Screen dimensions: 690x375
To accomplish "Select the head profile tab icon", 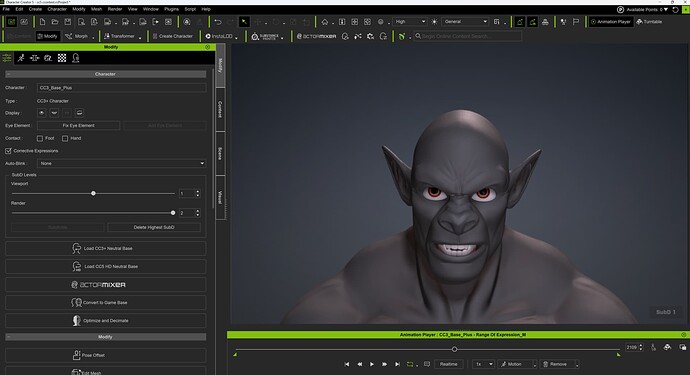I will pos(76,58).
